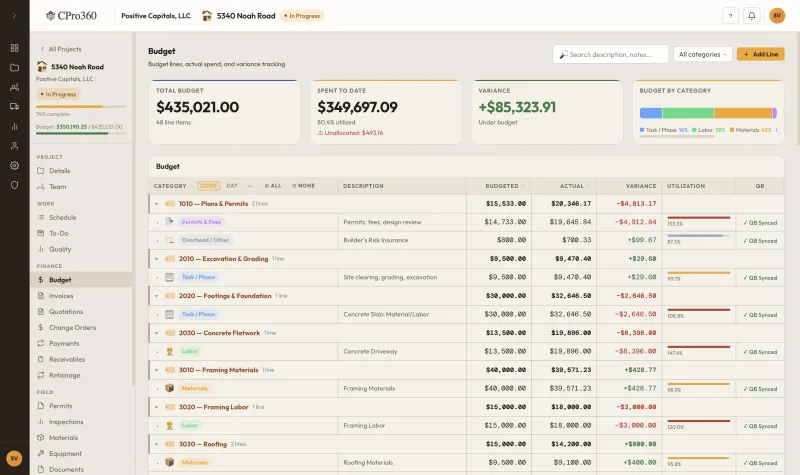
Task: Collapse the 3020 Framing Labor group
Action: click(x=157, y=407)
